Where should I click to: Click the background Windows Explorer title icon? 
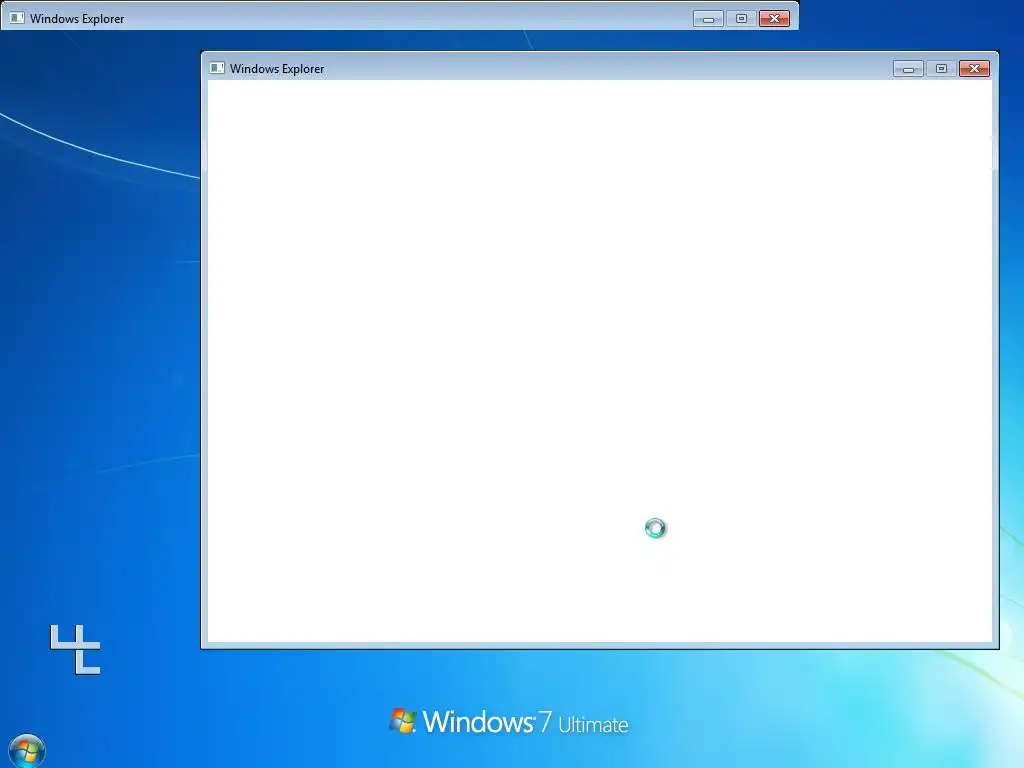coord(17,18)
